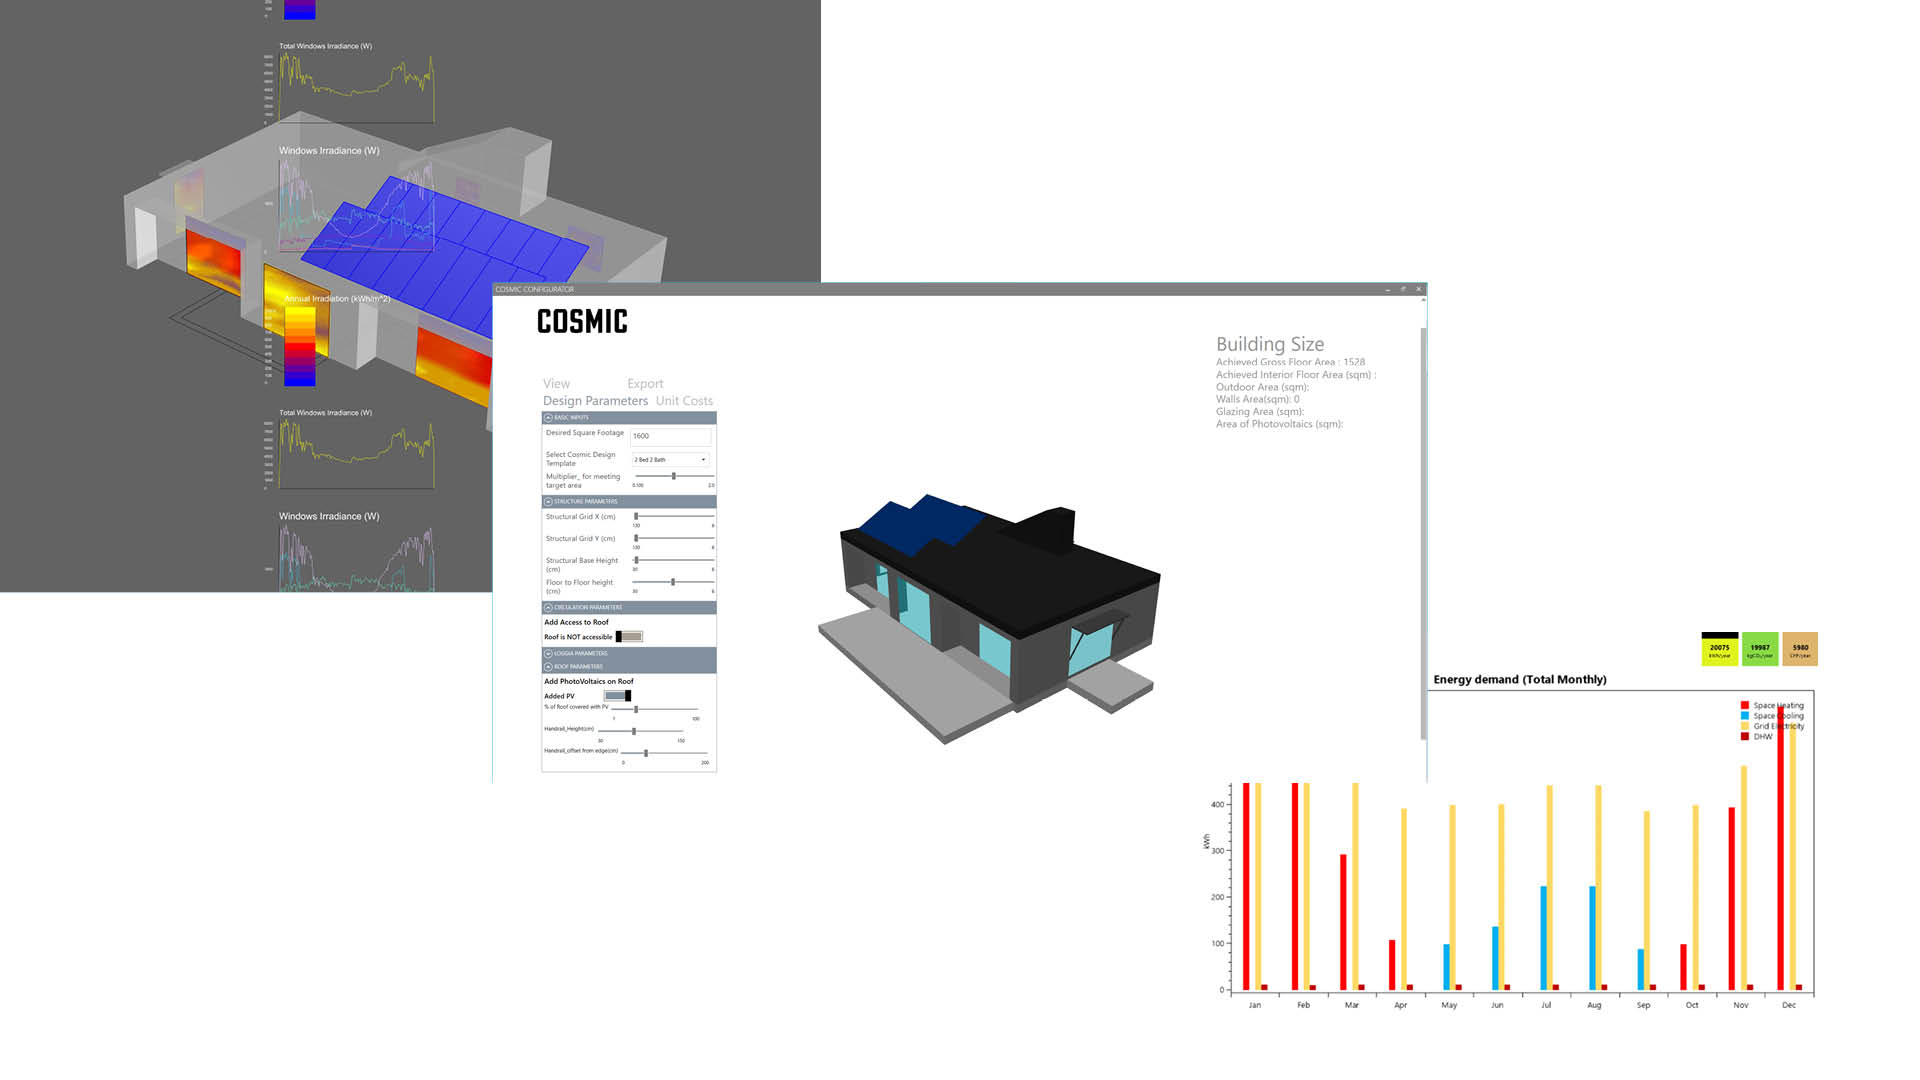Screen dimensions: 1920x1080
Task: Click the Building Size heading
Action: 1270,344
